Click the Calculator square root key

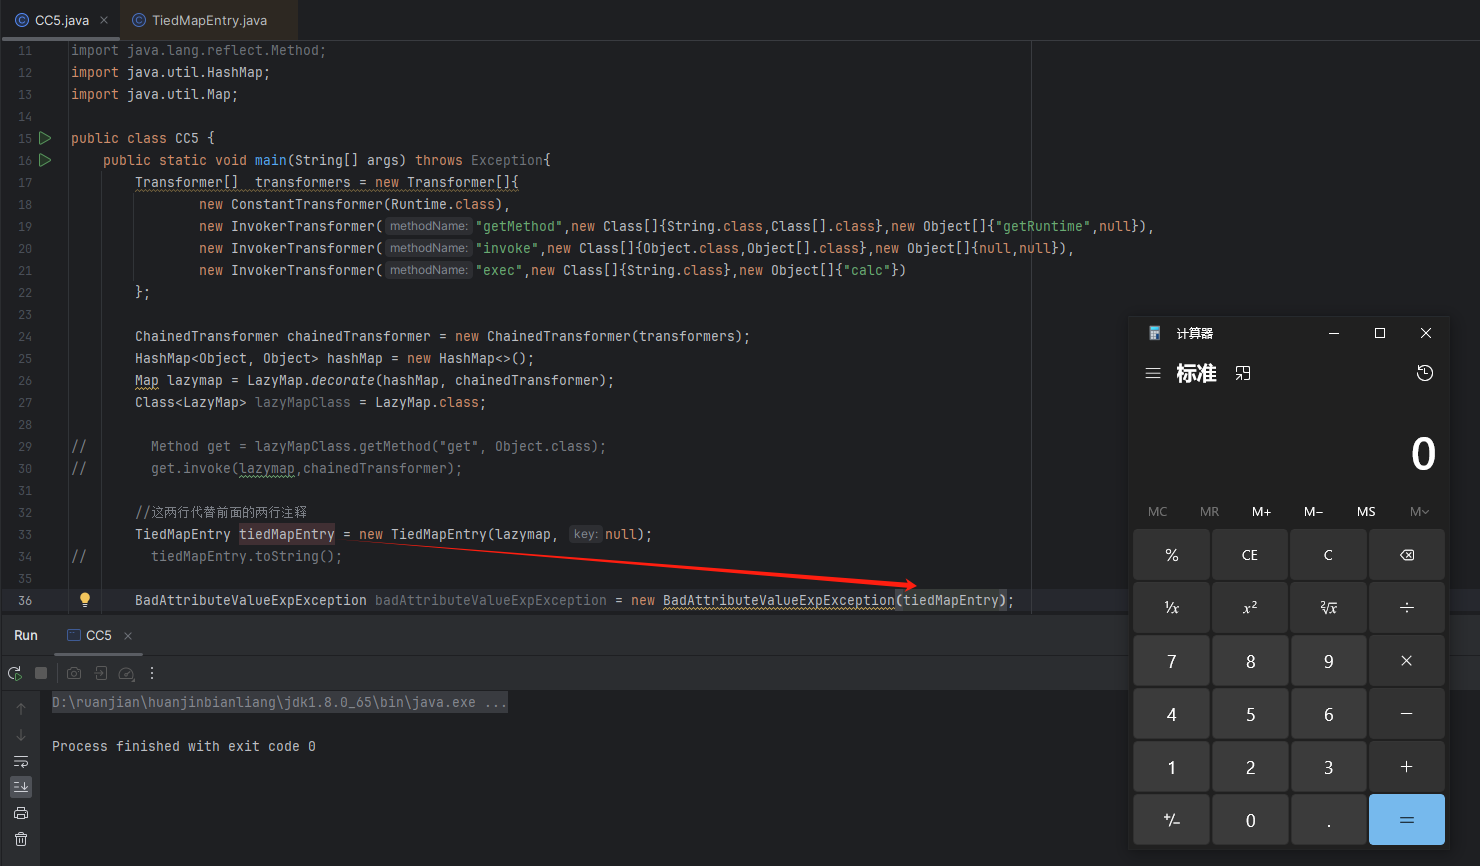[x=1328, y=607]
